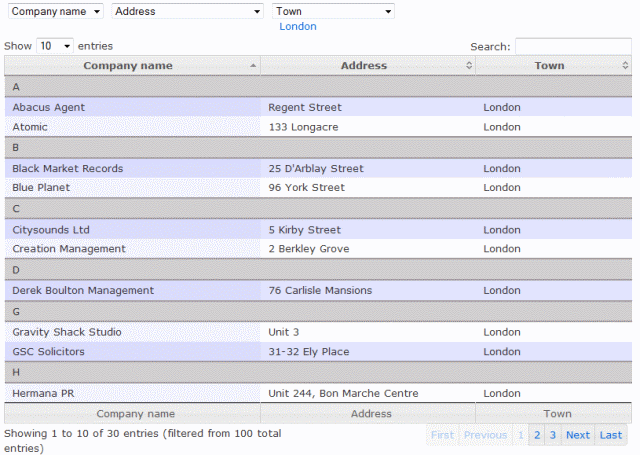Screen dimensions: 640x455
Task: Click the group row labeled C
Action: 318,209
